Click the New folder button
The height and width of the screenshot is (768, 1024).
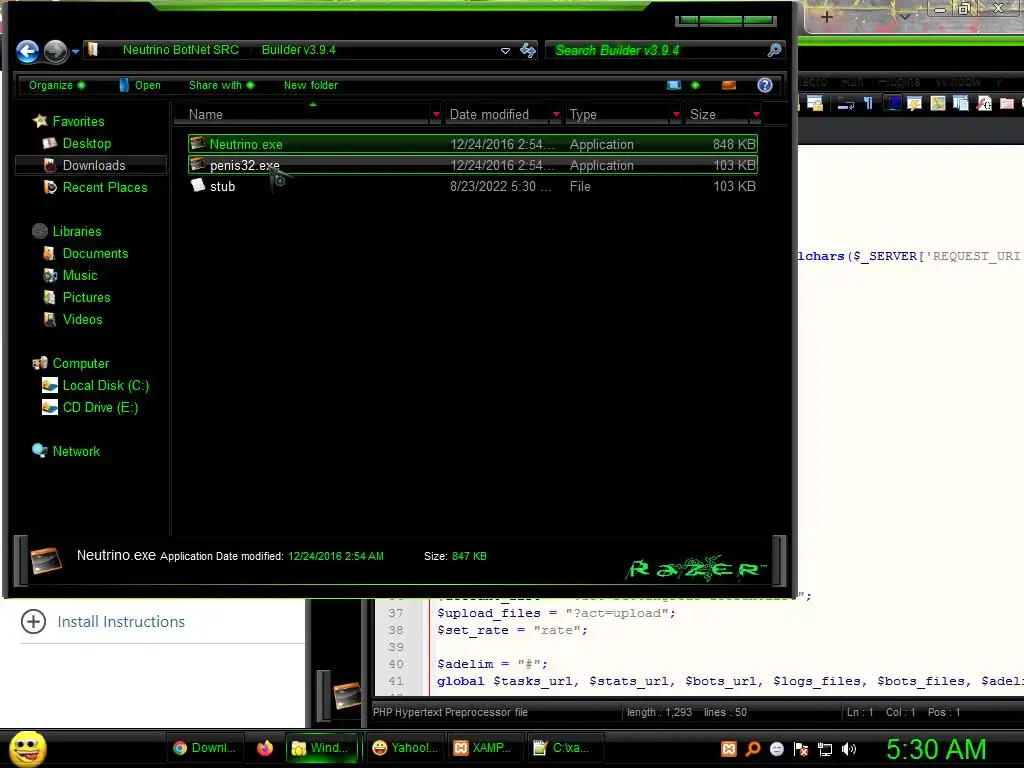click(x=311, y=85)
